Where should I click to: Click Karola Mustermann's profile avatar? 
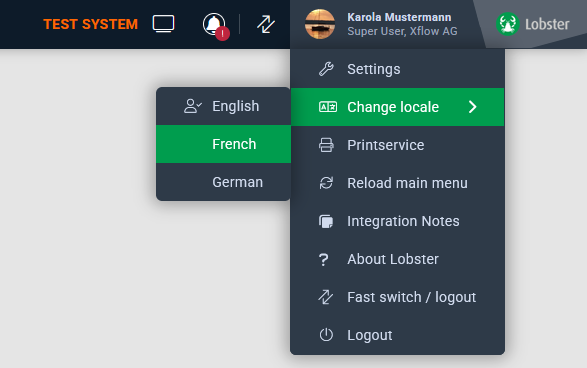320,24
